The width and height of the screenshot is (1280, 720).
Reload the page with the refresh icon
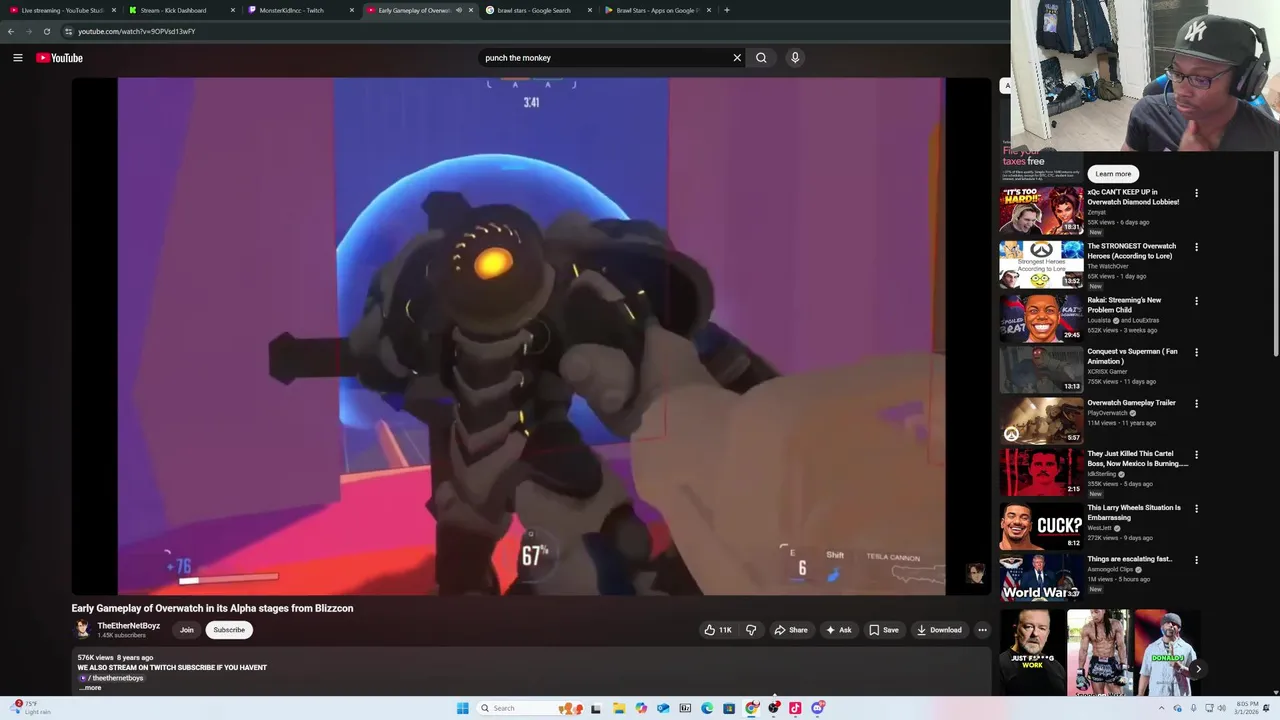pyautogui.click(x=46, y=31)
